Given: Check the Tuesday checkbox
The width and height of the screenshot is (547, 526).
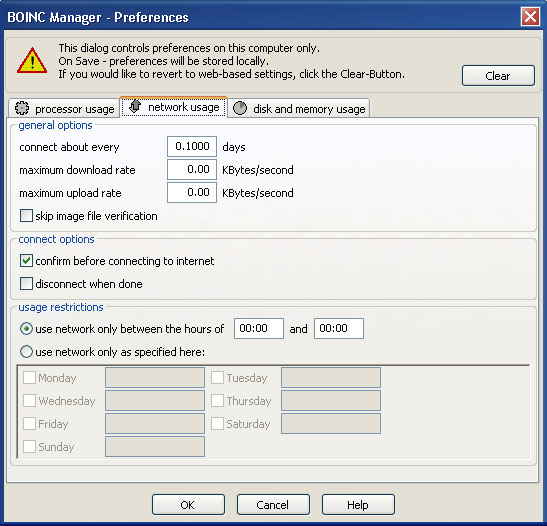Looking at the screenshot, I should (217, 377).
